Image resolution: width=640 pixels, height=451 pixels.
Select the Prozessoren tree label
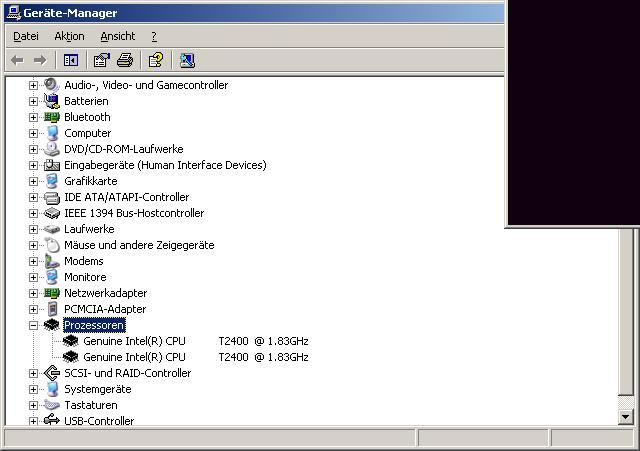coord(94,325)
